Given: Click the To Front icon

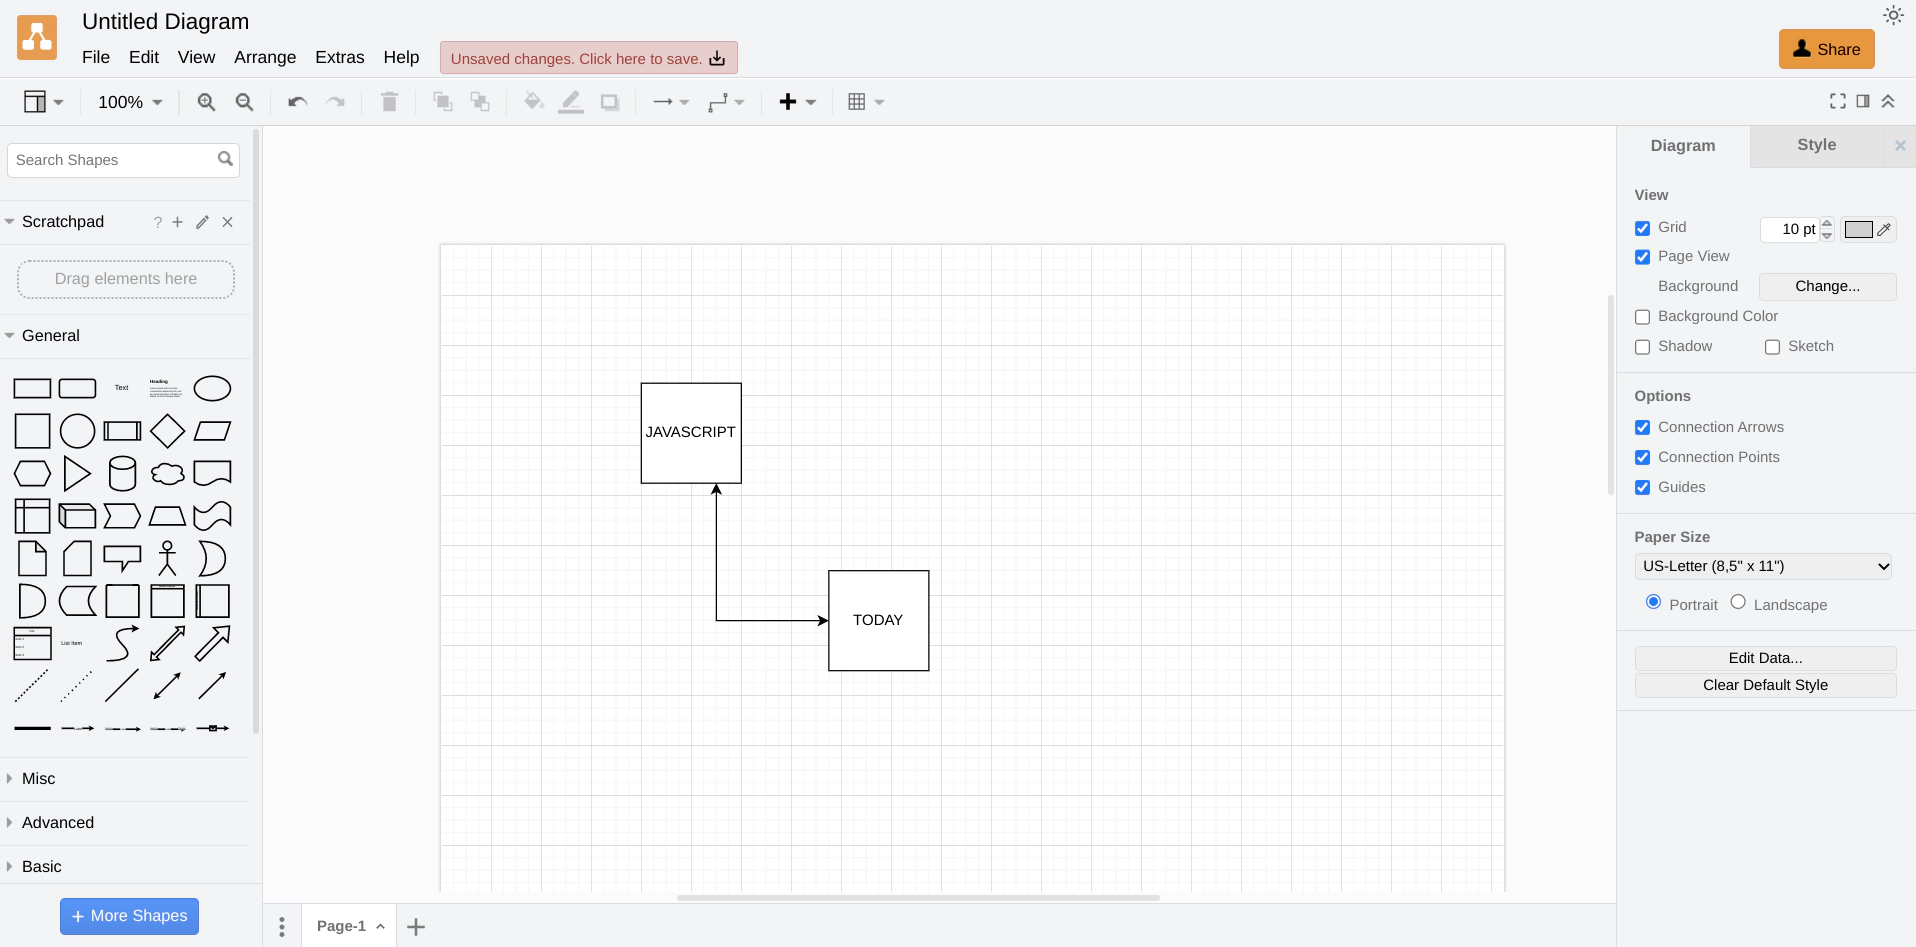Looking at the screenshot, I should pos(442,102).
